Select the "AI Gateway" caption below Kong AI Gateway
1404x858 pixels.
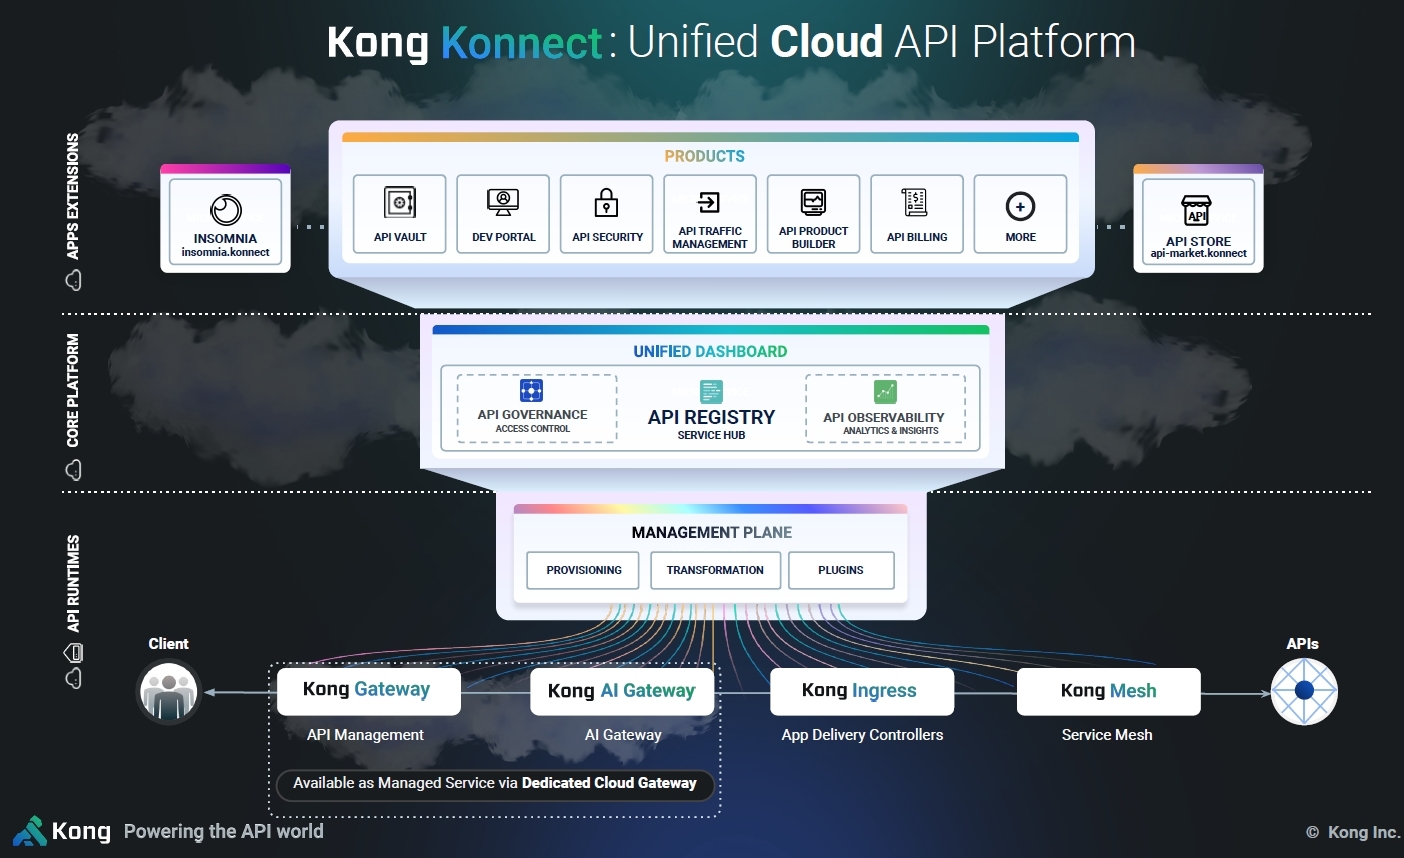coord(623,735)
